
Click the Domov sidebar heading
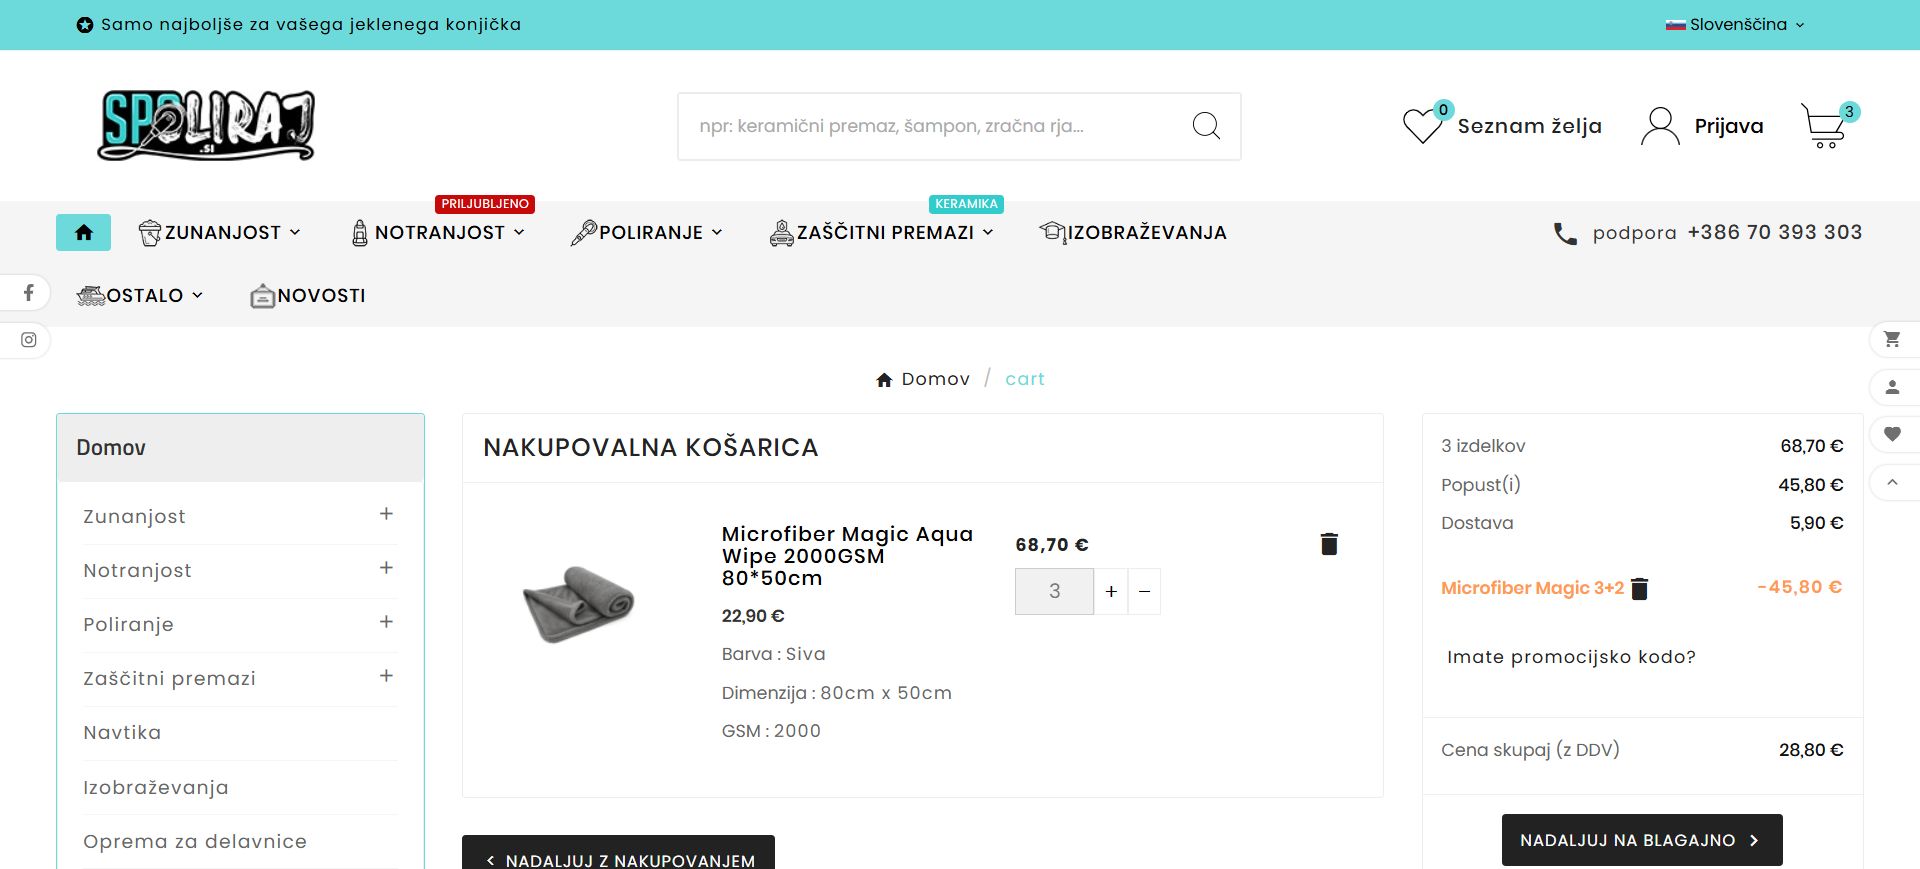click(x=111, y=448)
